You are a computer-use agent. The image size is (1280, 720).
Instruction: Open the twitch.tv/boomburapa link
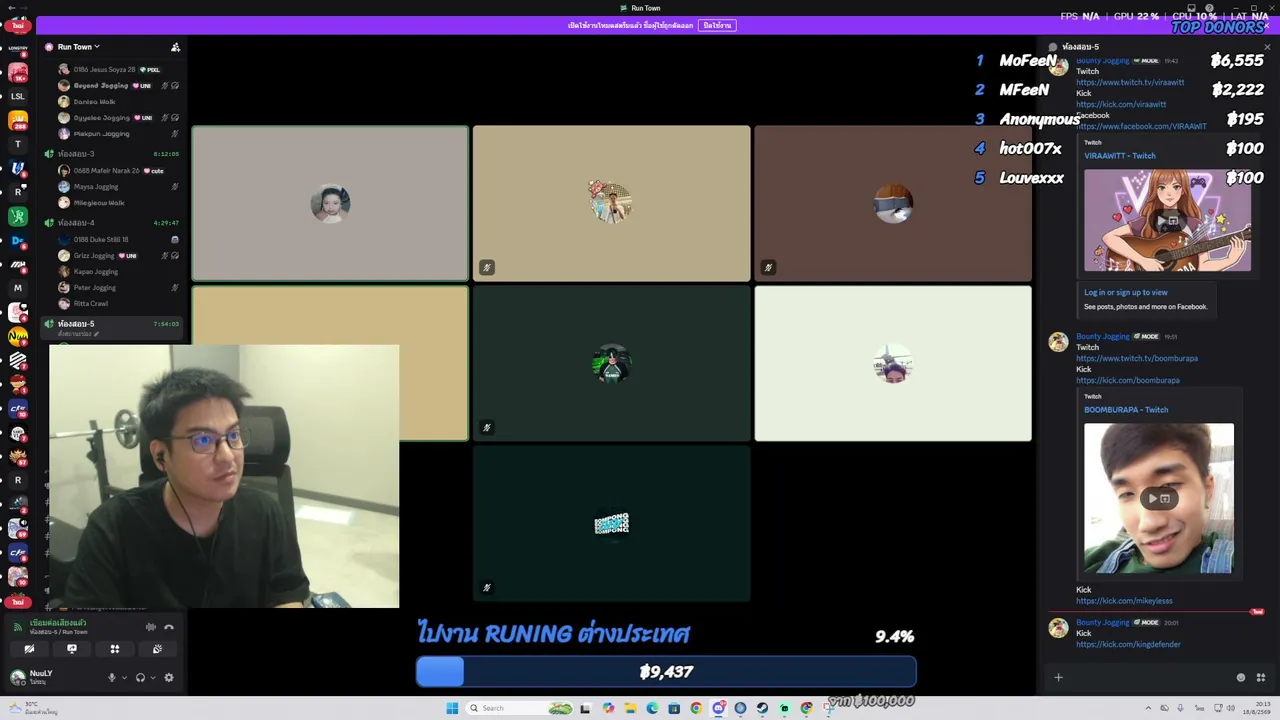pyautogui.click(x=1137, y=359)
